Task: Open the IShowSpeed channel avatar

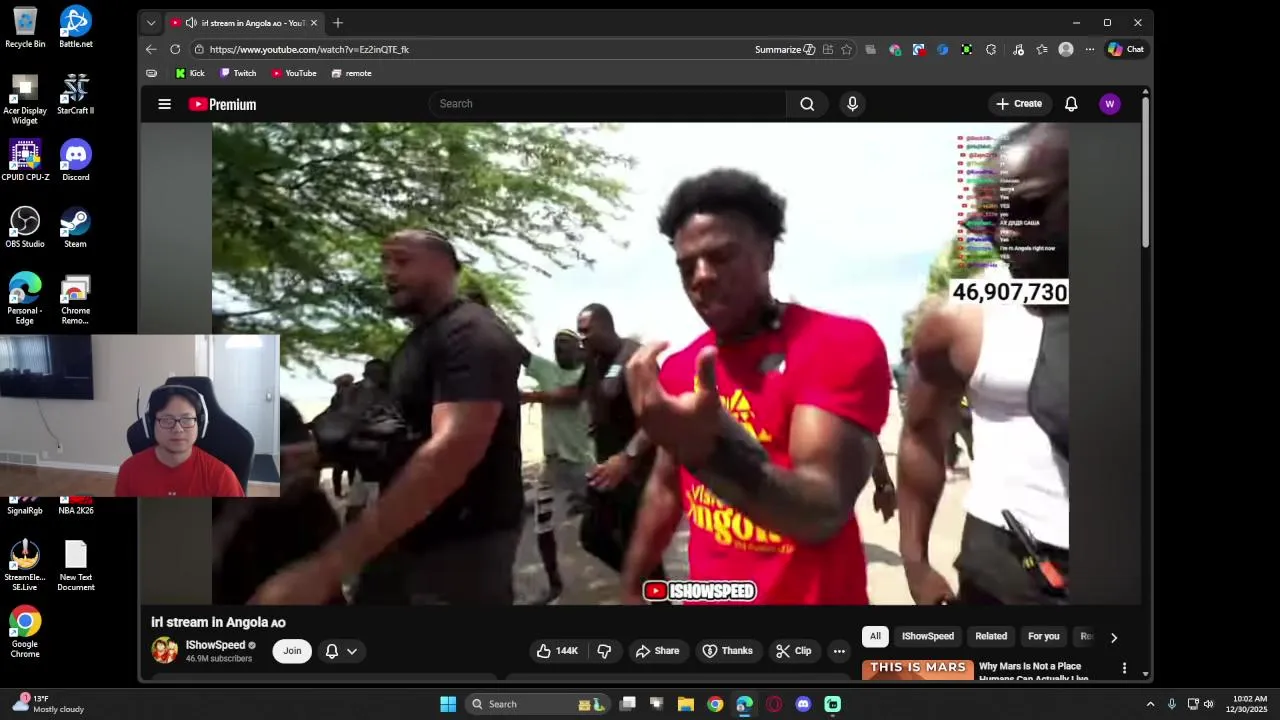Action: 165,650
